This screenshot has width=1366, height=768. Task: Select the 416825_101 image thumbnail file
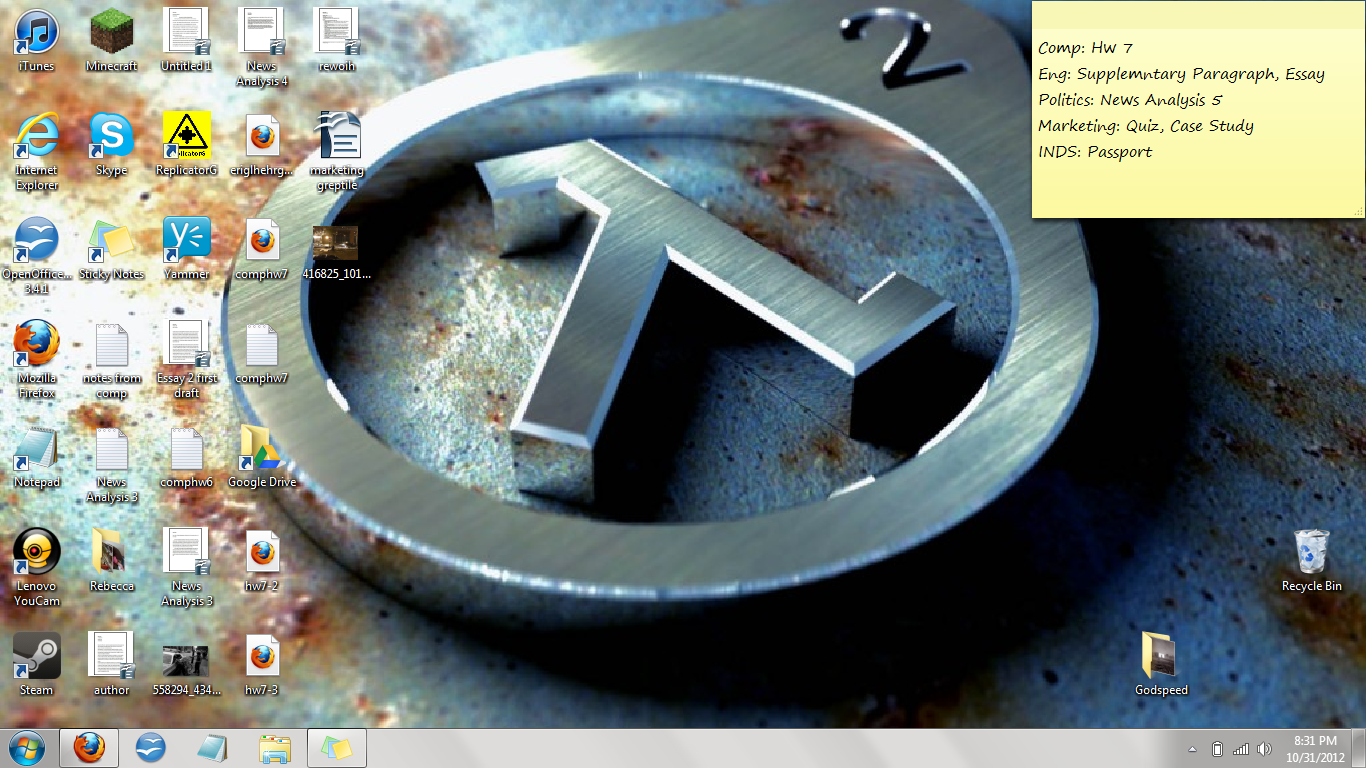(x=336, y=243)
